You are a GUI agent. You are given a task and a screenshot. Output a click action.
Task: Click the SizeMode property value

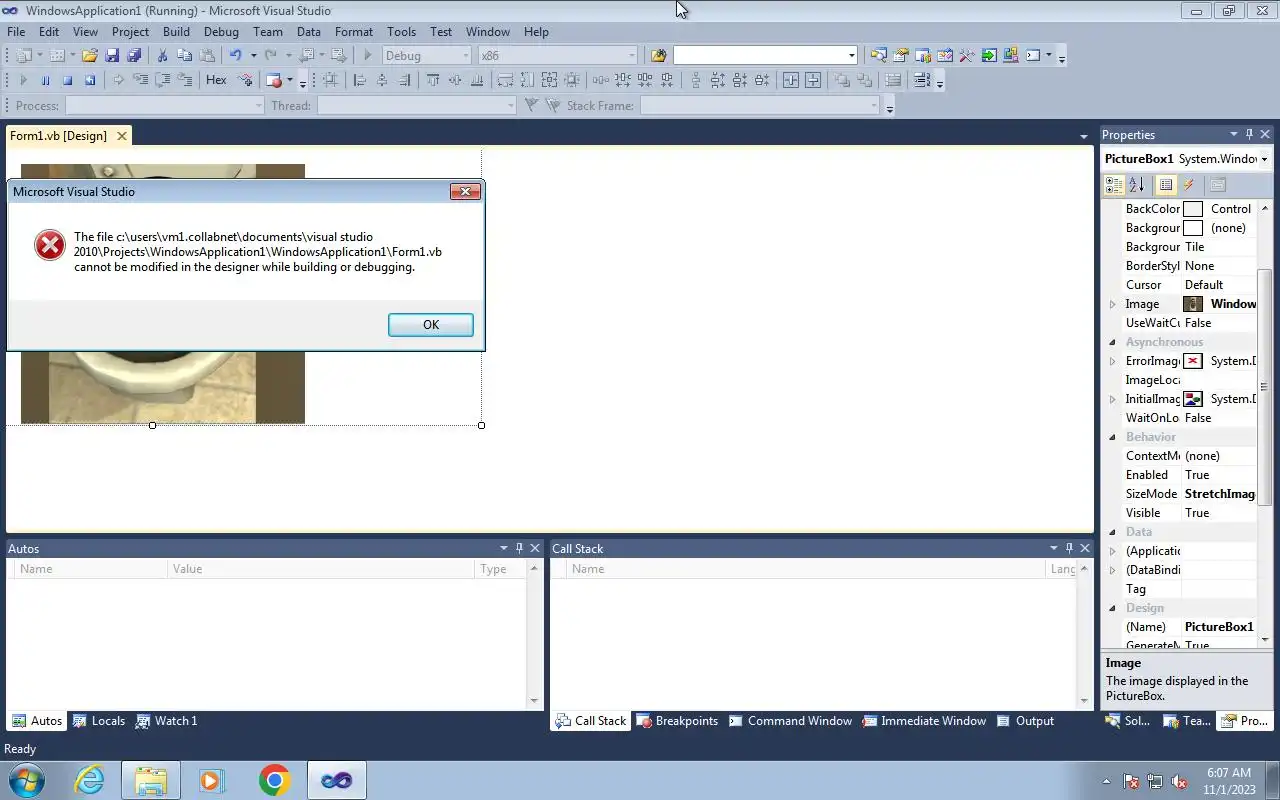tap(1219, 494)
